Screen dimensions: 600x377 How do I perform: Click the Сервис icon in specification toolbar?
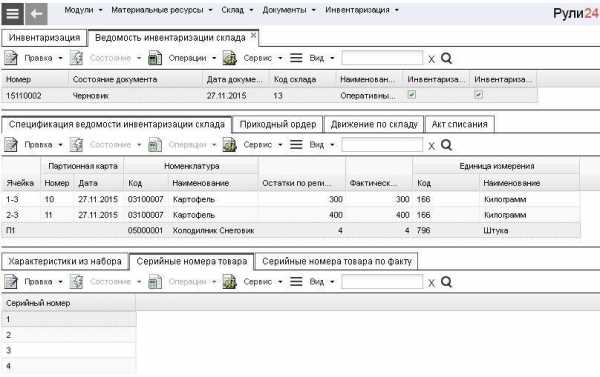pyautogui.click(x=230, y=145)
